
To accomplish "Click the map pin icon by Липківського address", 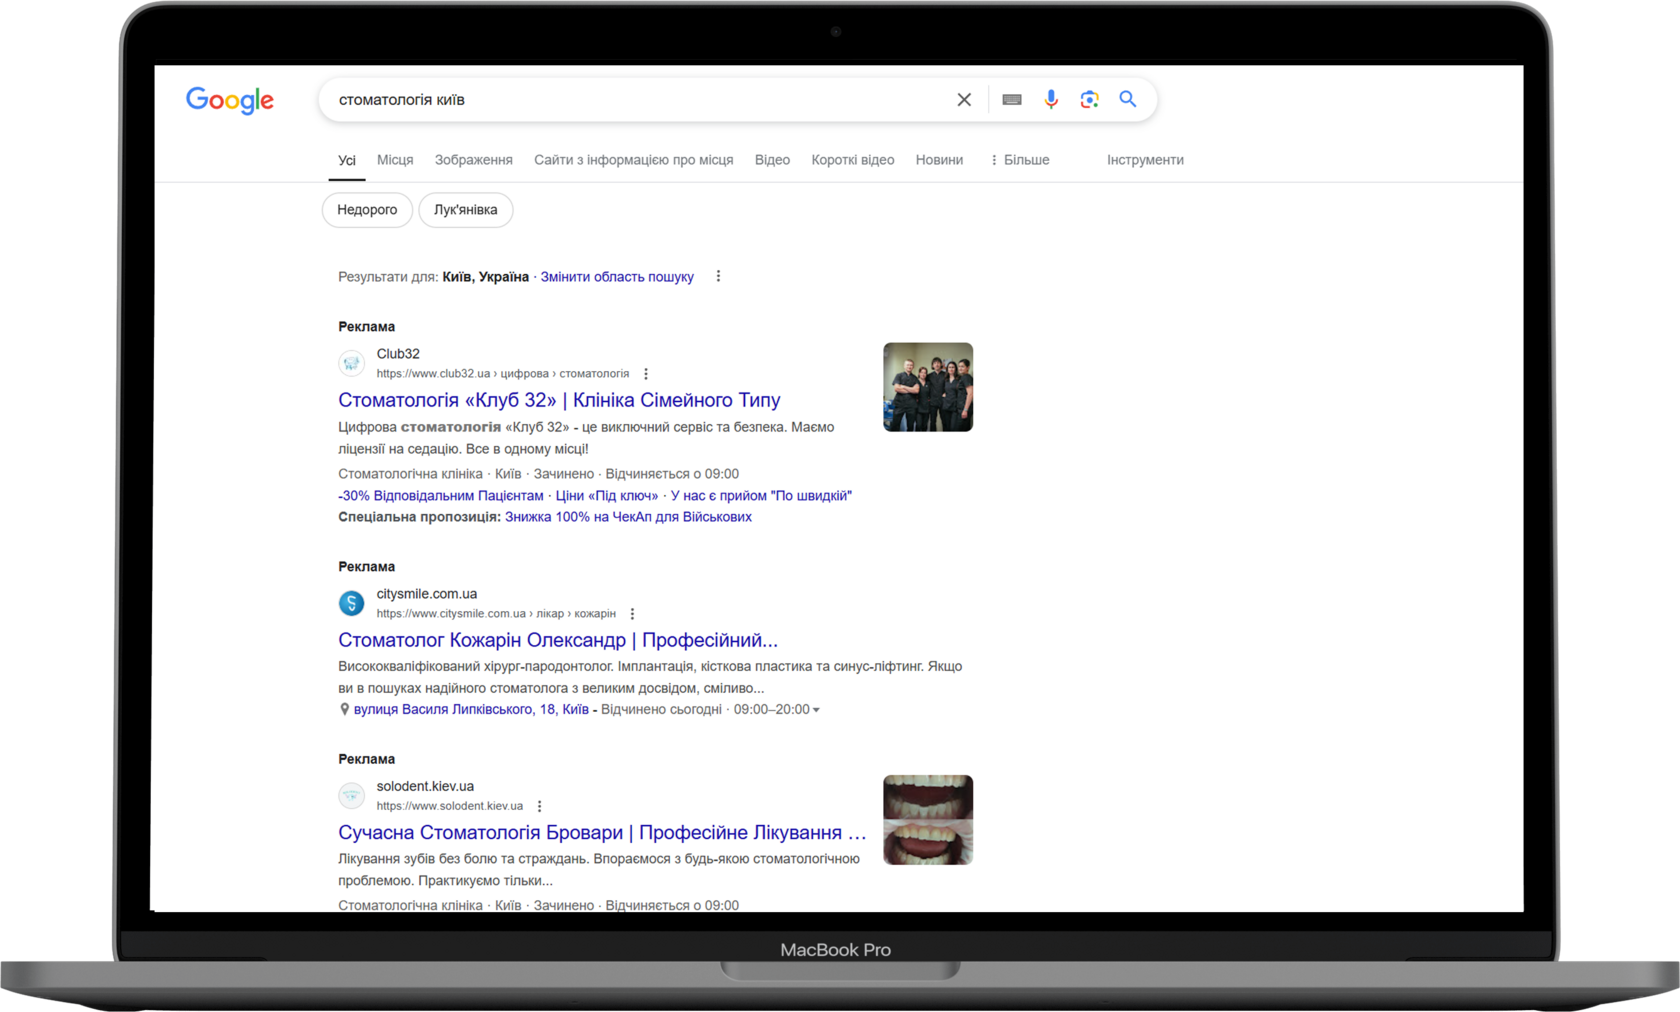I will pos(344,709).
